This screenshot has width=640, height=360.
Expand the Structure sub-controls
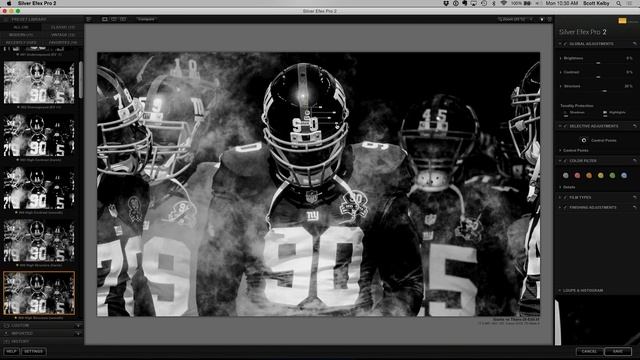[x=560, y=86]
